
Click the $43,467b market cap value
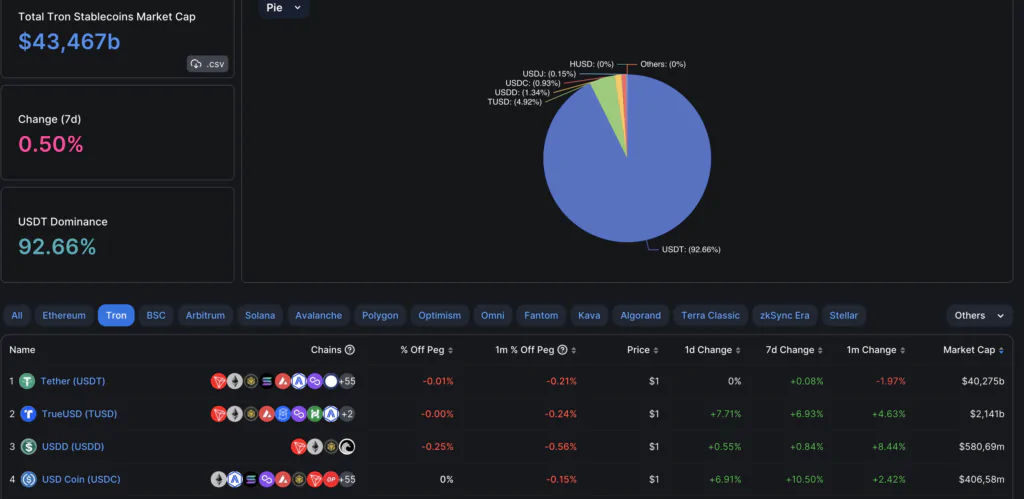pyautogui.click(x=69, y=41)
